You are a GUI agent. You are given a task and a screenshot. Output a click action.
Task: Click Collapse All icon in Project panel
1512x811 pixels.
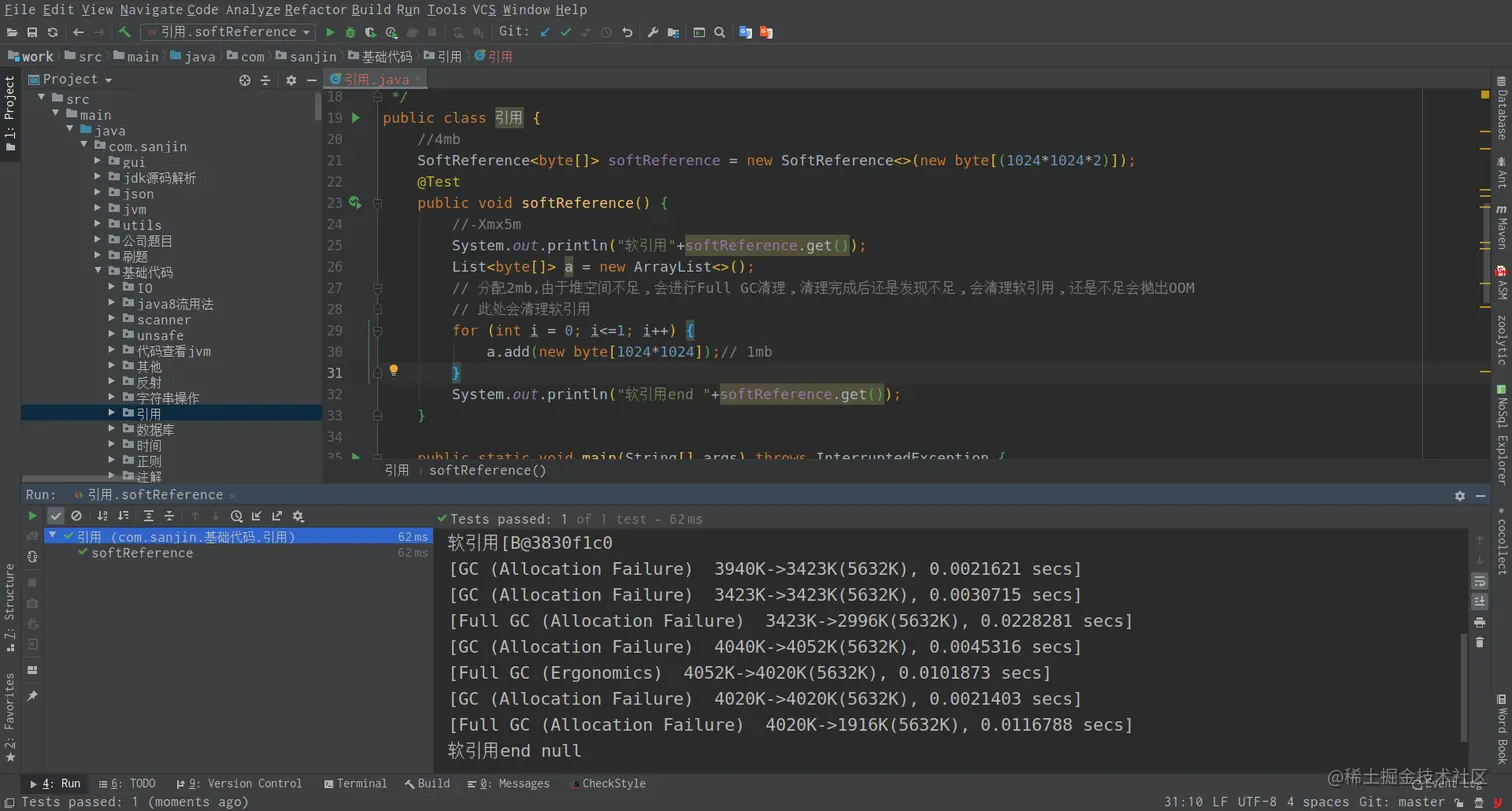pos(266,80)
